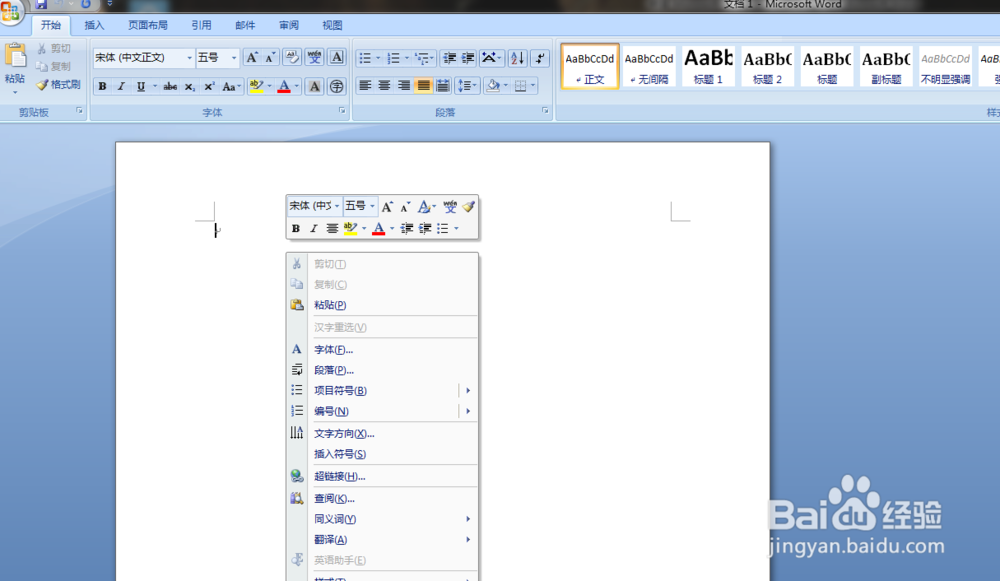The image size is (1000, 581).
Task: Click the Phonetic Guide icon in ribbon
Action: 314,57
